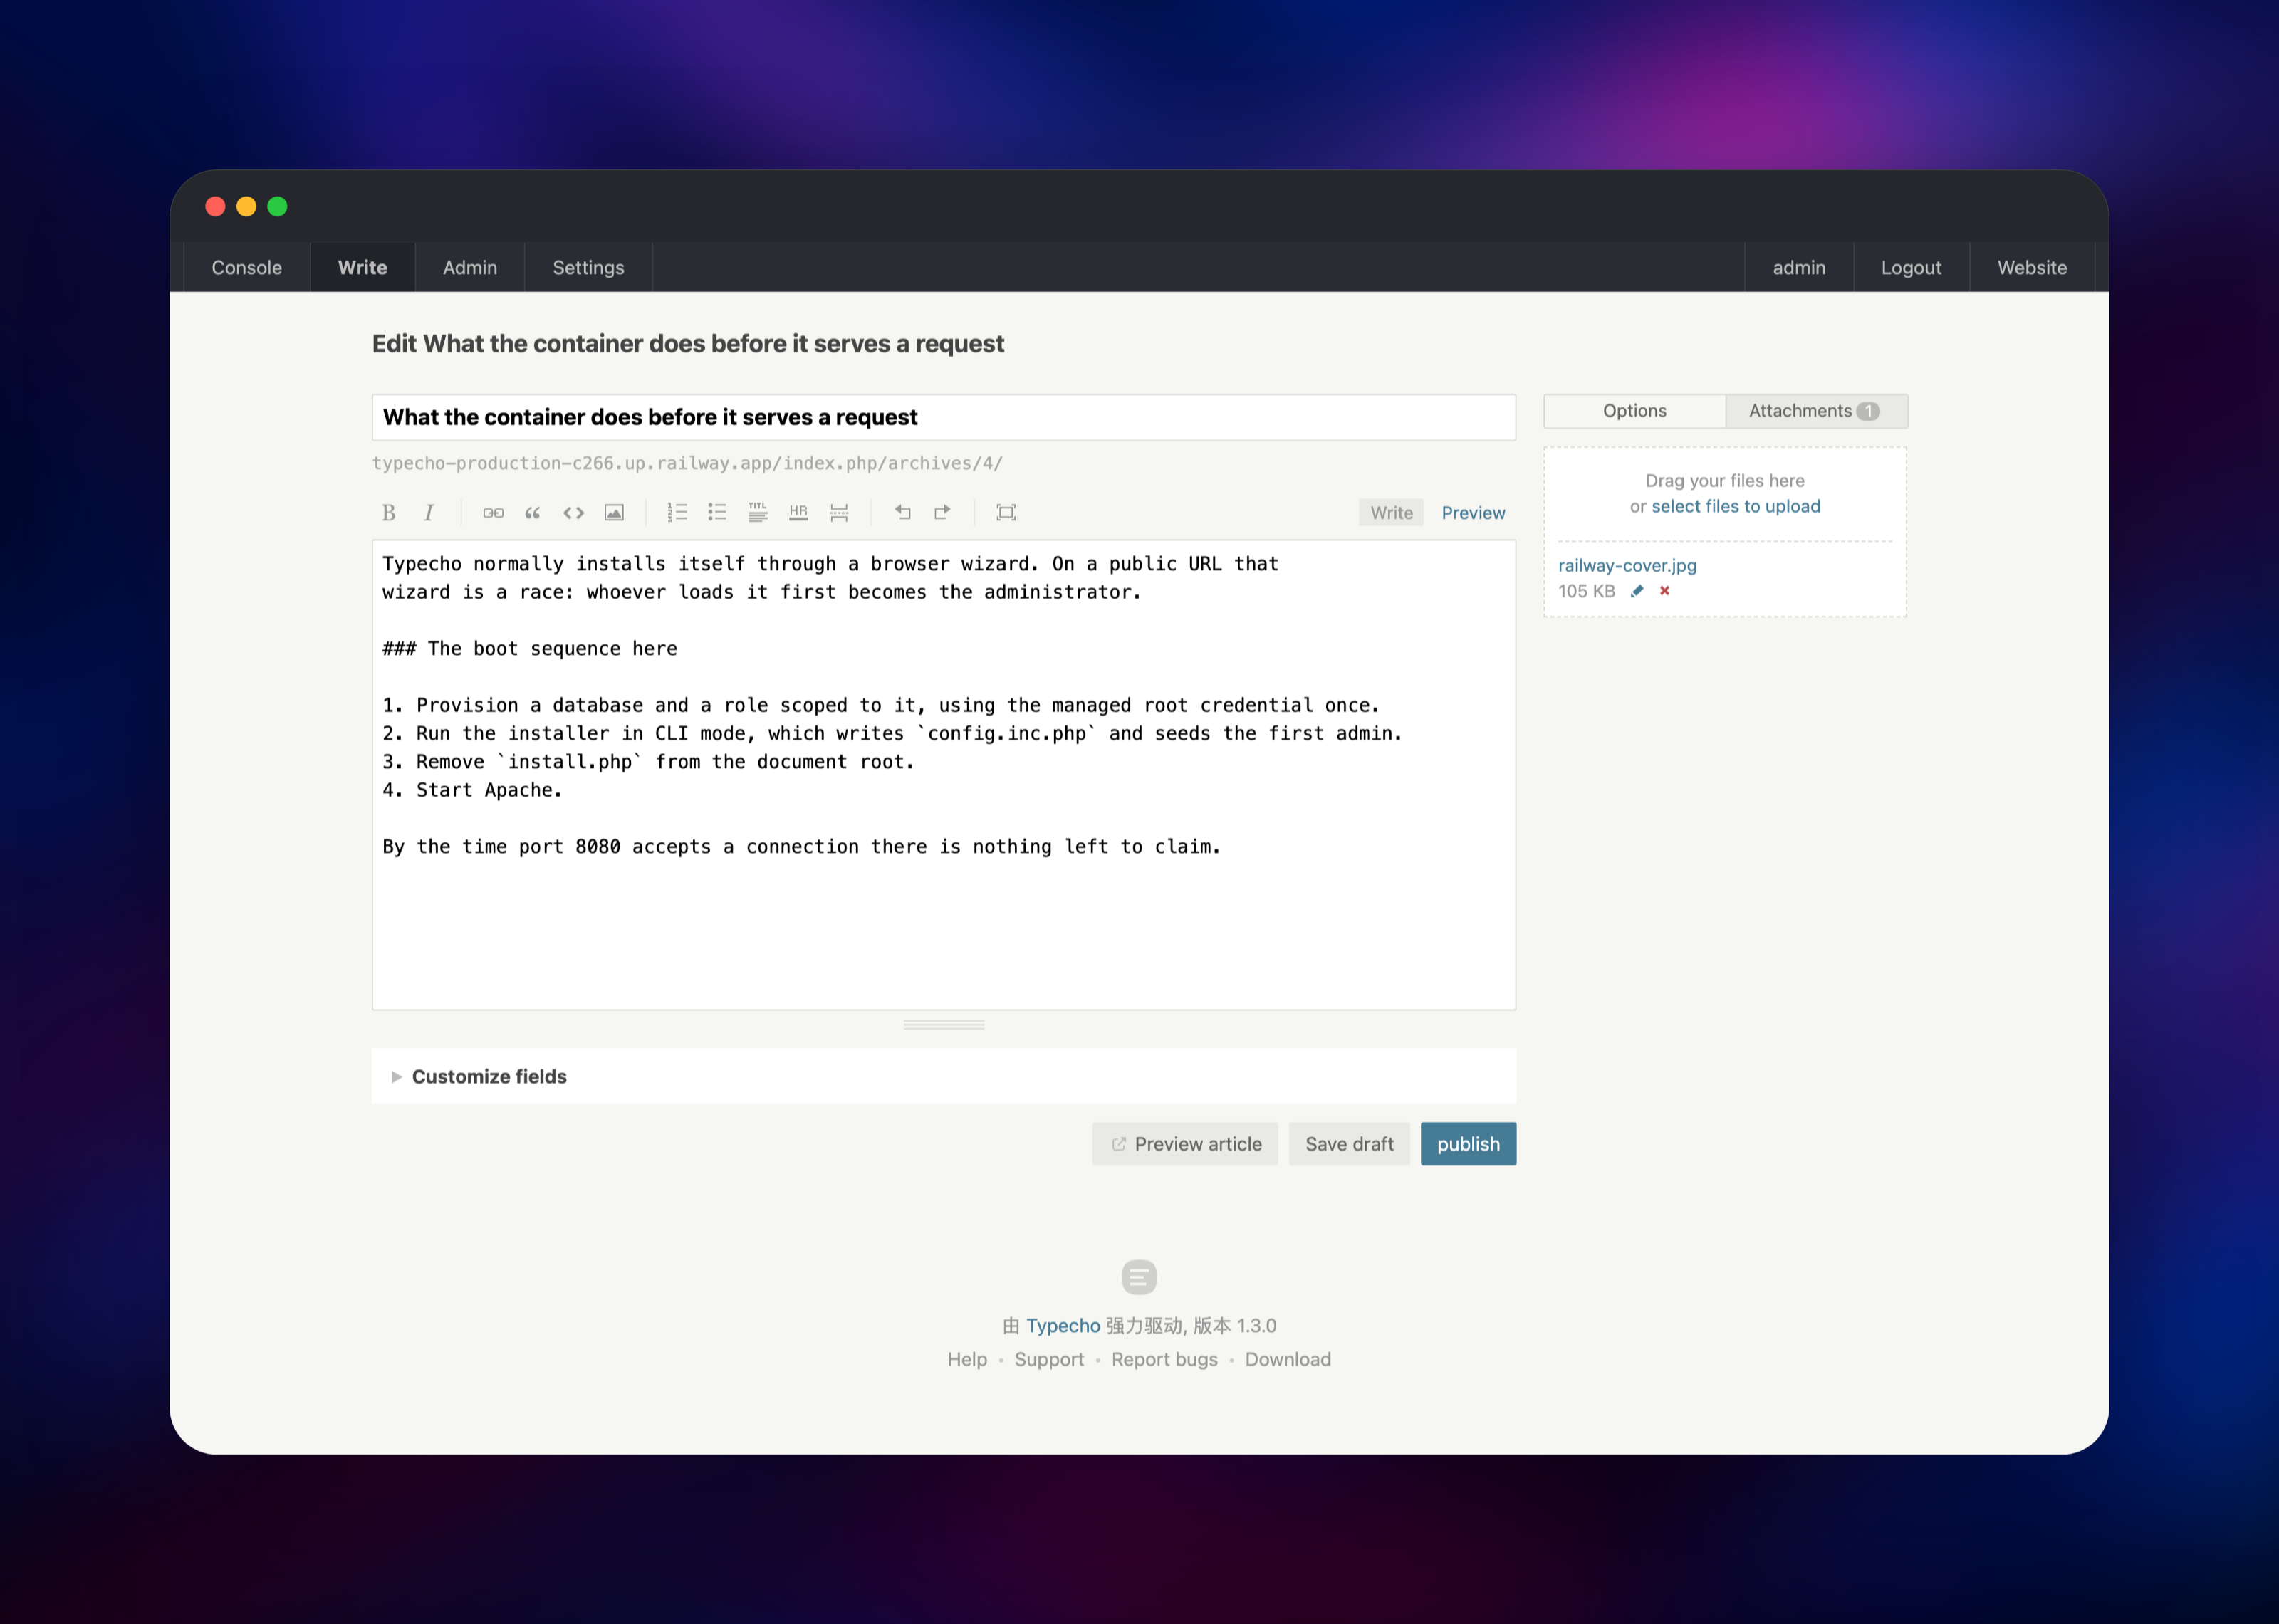
Task: Open the Console menu
Action: [x=247, y=267]
